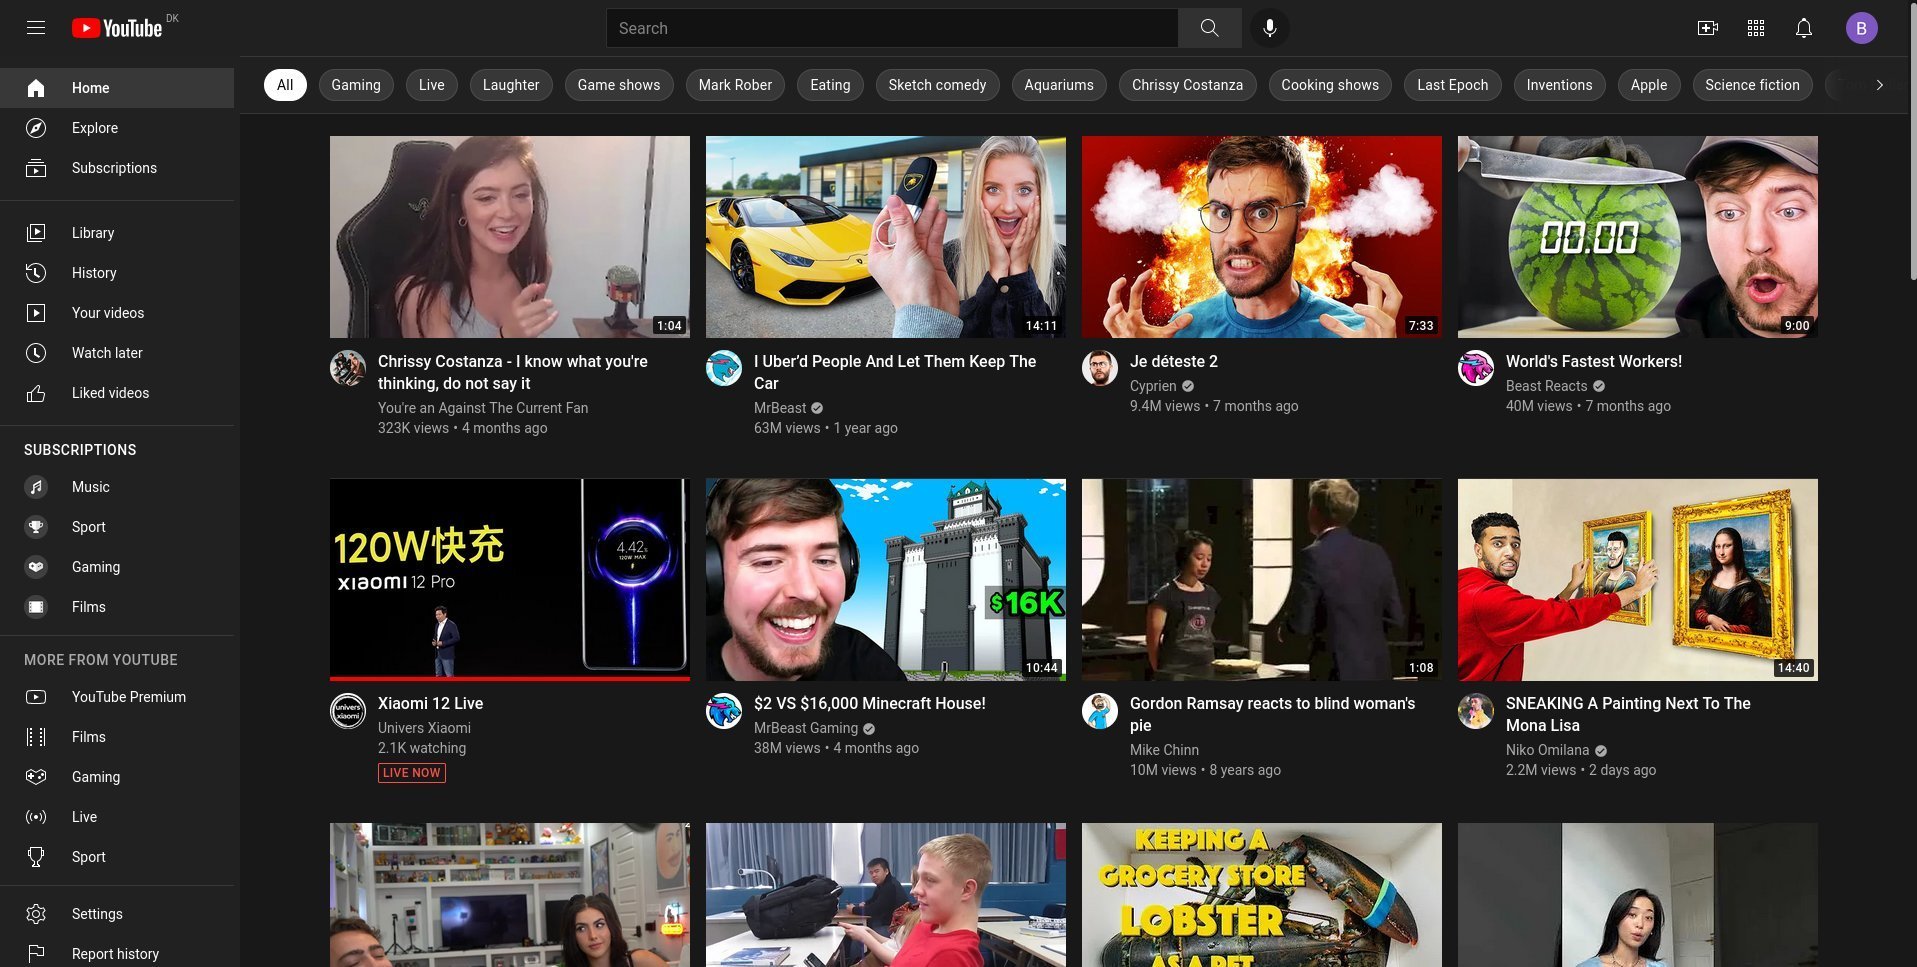Click the Live broadcast icon in sidebar

(36, 817)
